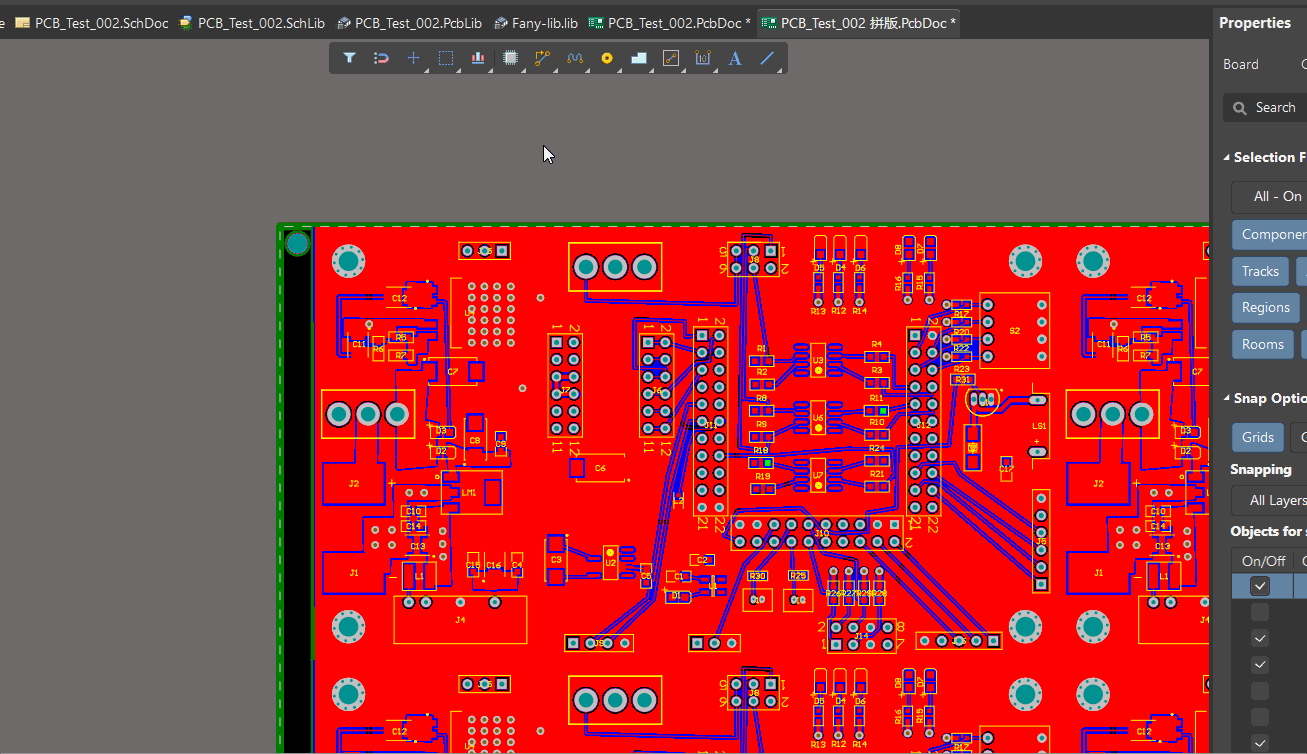Toggle the Grids snap option button
The height and width of the screenshot is (754, 1307).
(x=1258, y=437)
